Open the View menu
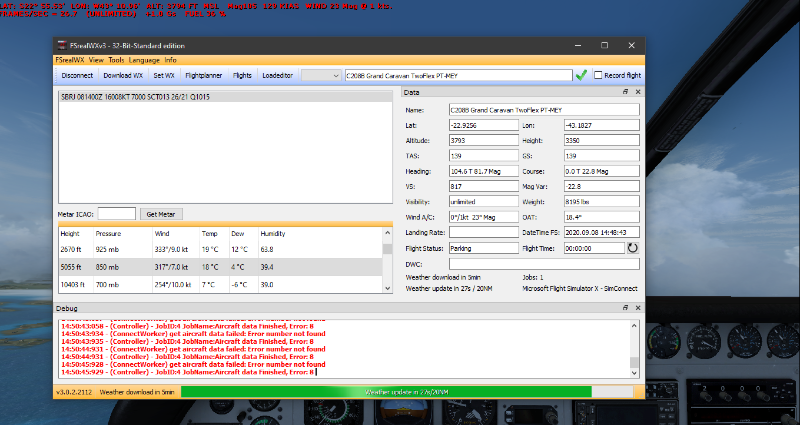Image resolution: width=800 pixels, height=425 pixels. [96, 60]
